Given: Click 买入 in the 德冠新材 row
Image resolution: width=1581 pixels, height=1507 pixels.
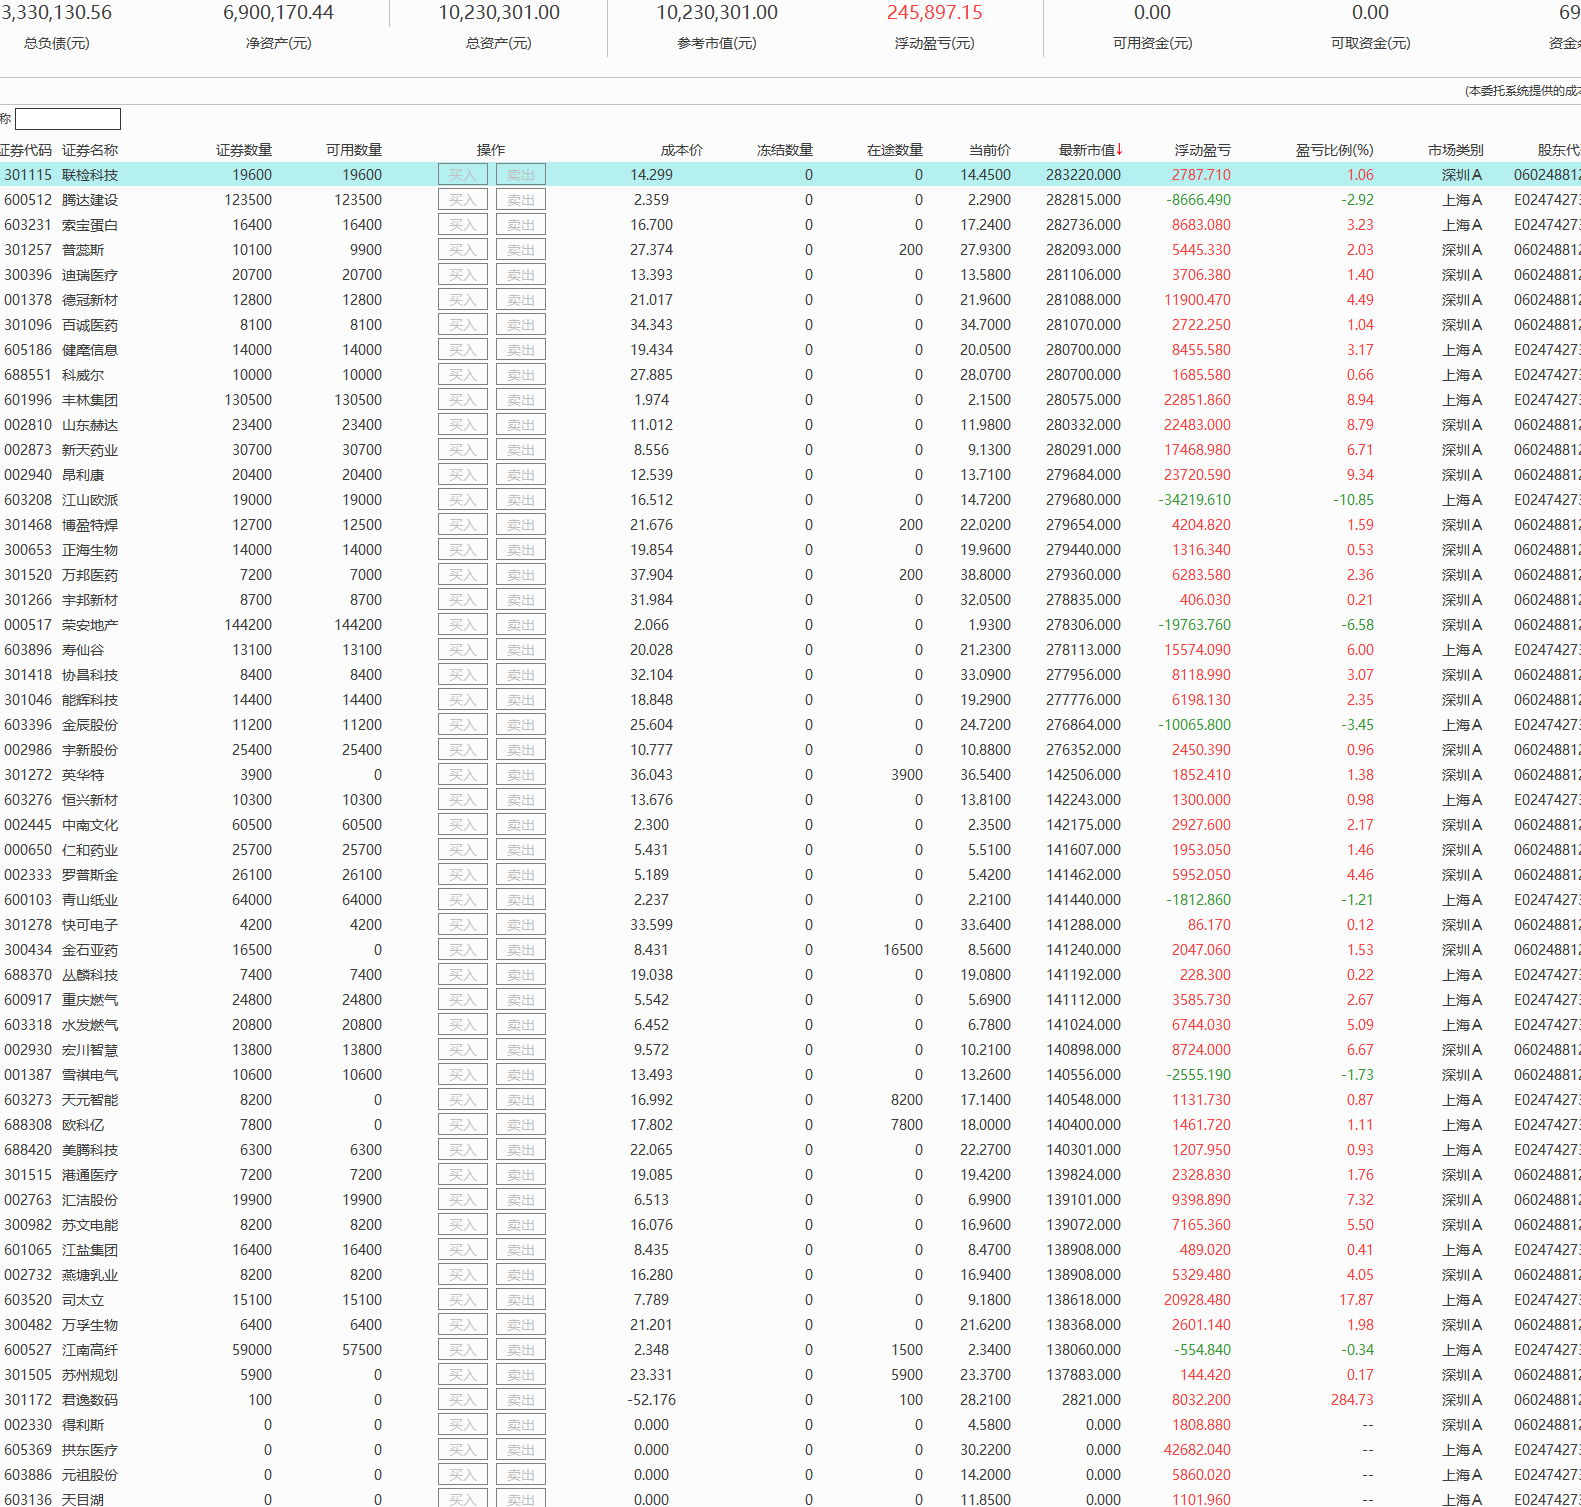Looking at the screenshot, I should (x=463, y=300).
